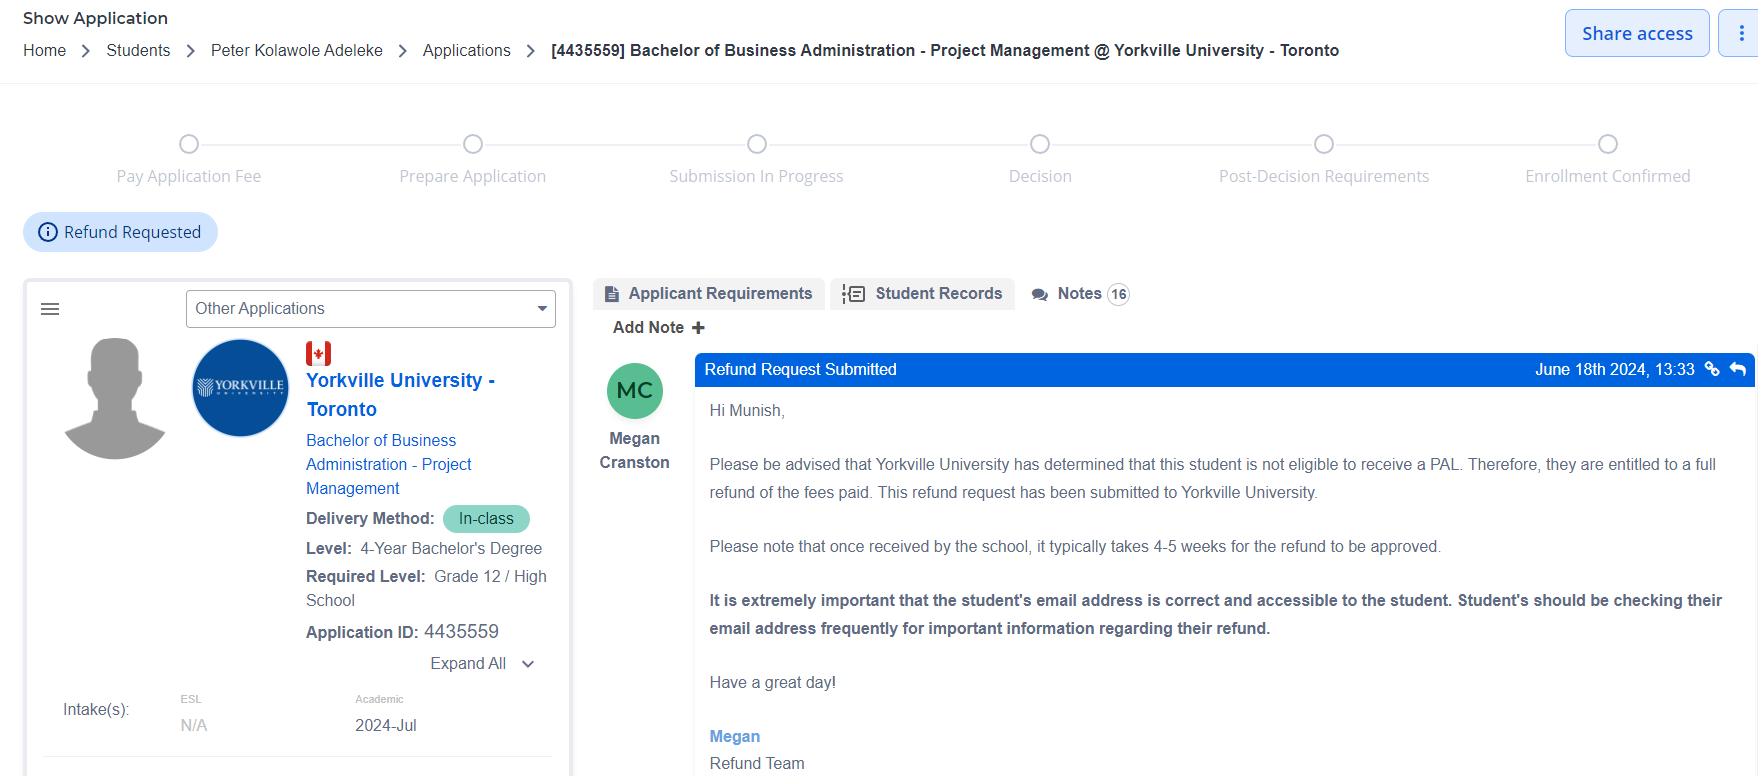Screen dimensions: 1758x776
Task: Add a new note
Action: click(658, 328)
